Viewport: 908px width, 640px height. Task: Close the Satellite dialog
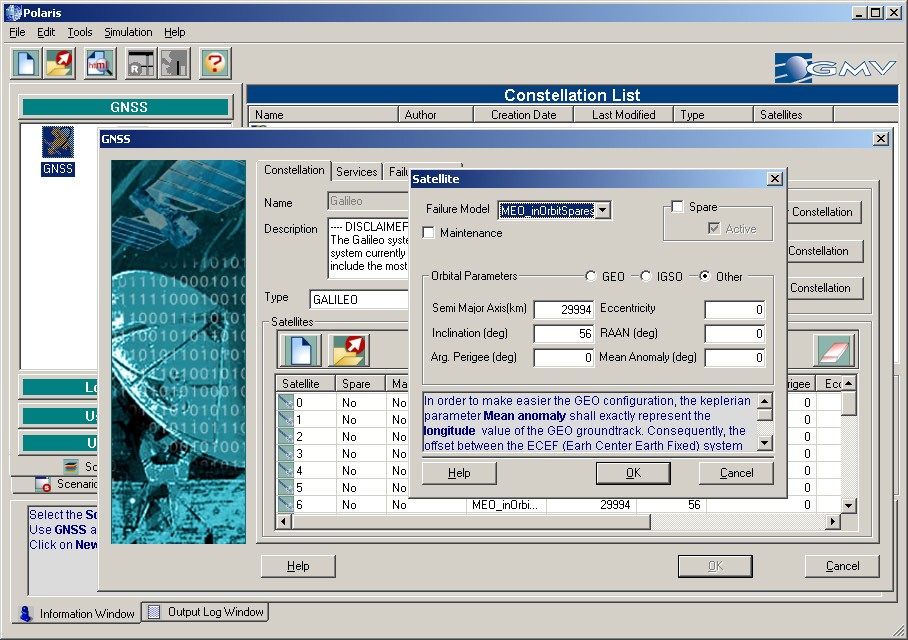point(775,178)
